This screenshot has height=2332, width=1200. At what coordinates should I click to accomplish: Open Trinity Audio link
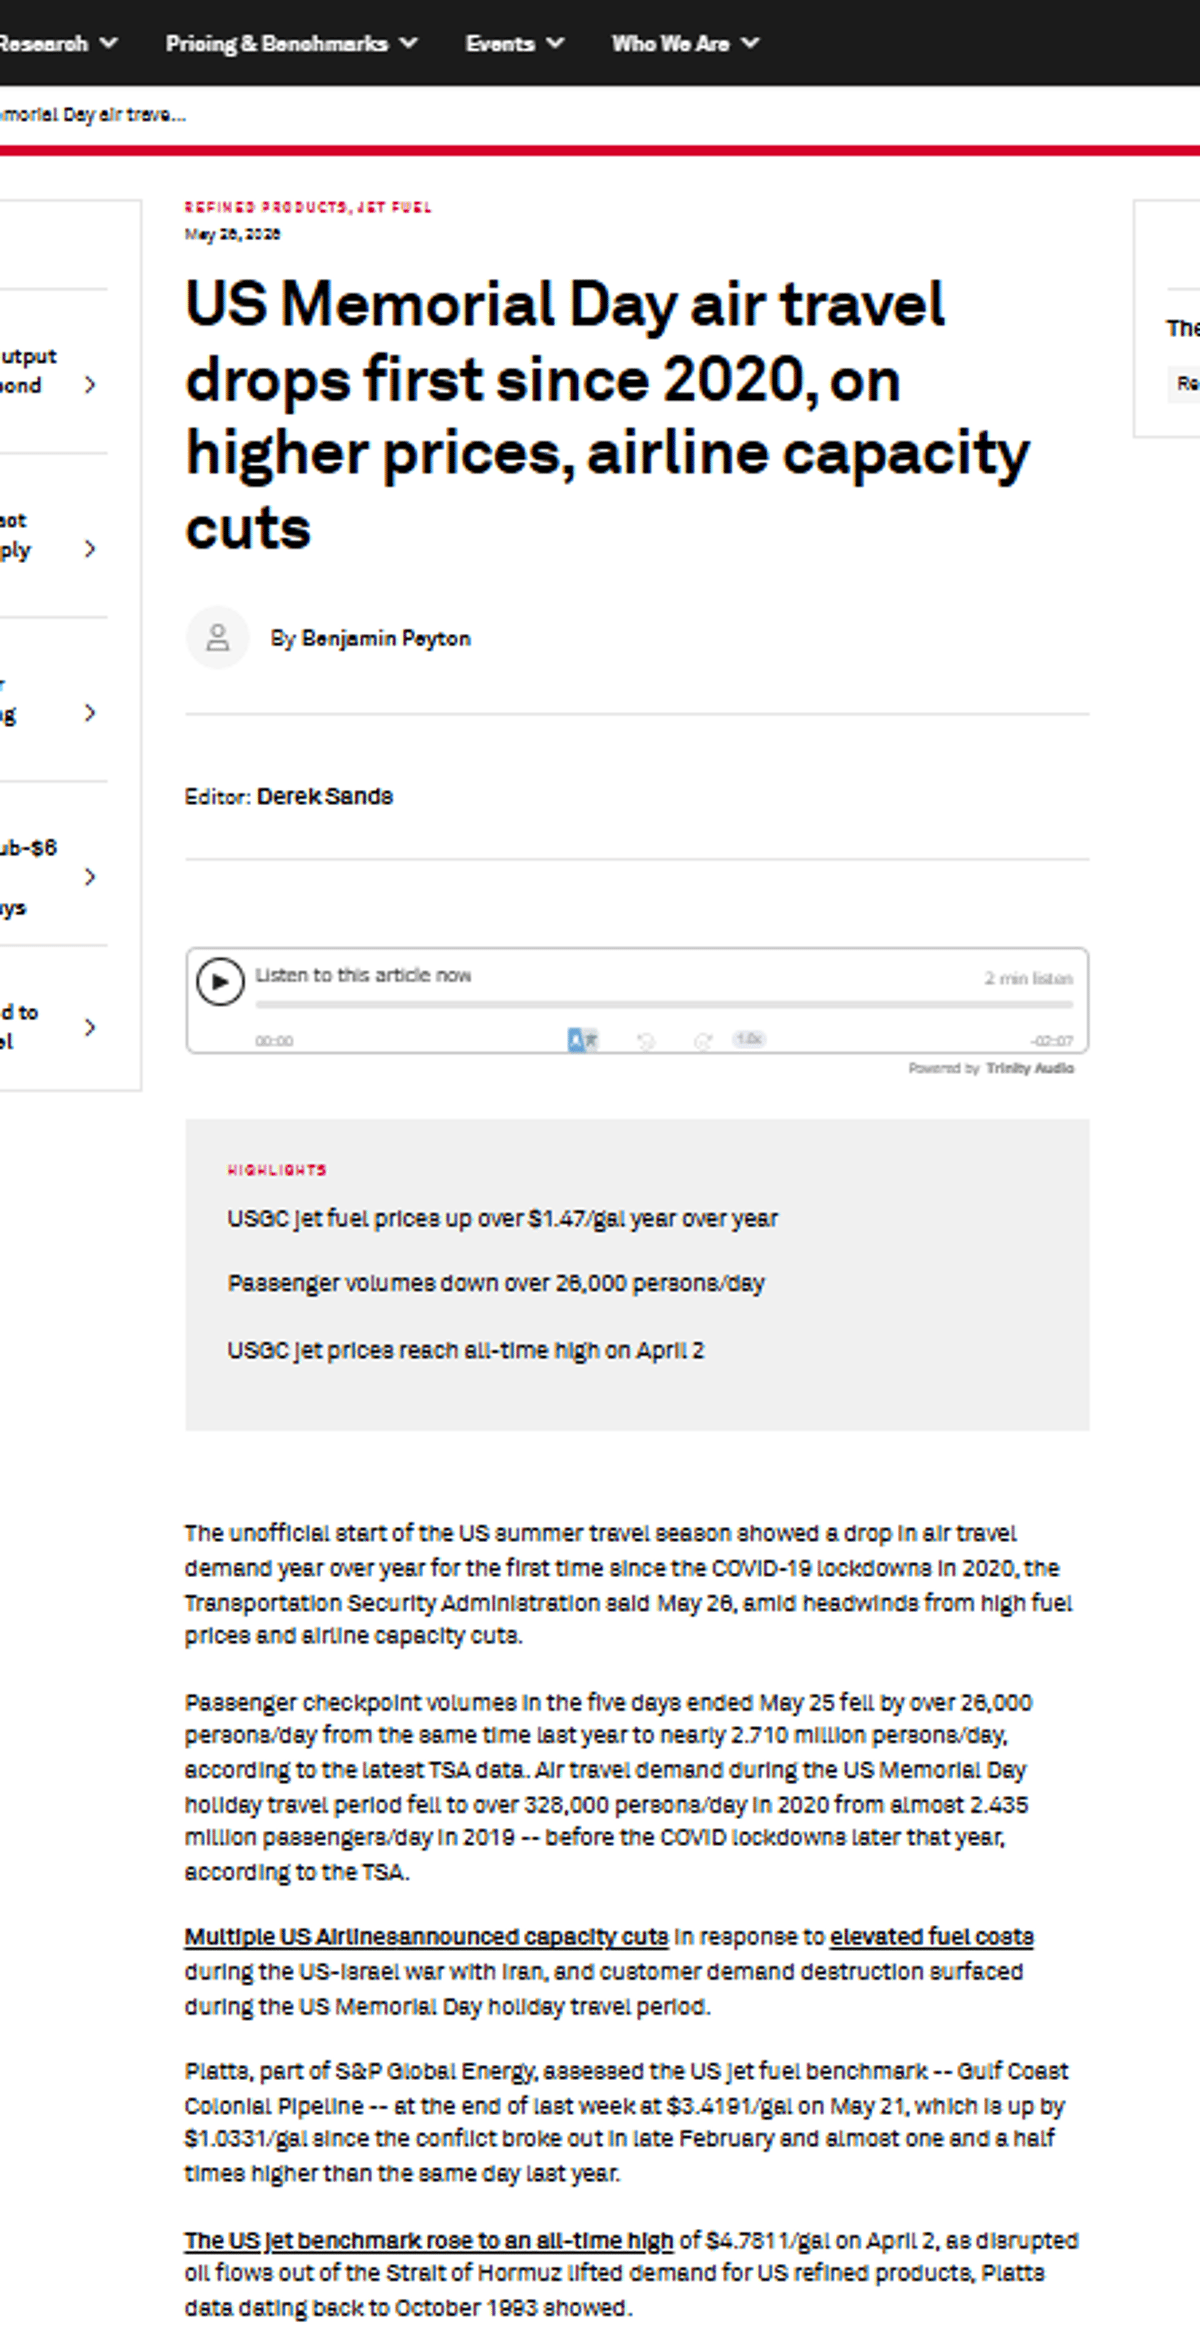coord(1030,1068)
